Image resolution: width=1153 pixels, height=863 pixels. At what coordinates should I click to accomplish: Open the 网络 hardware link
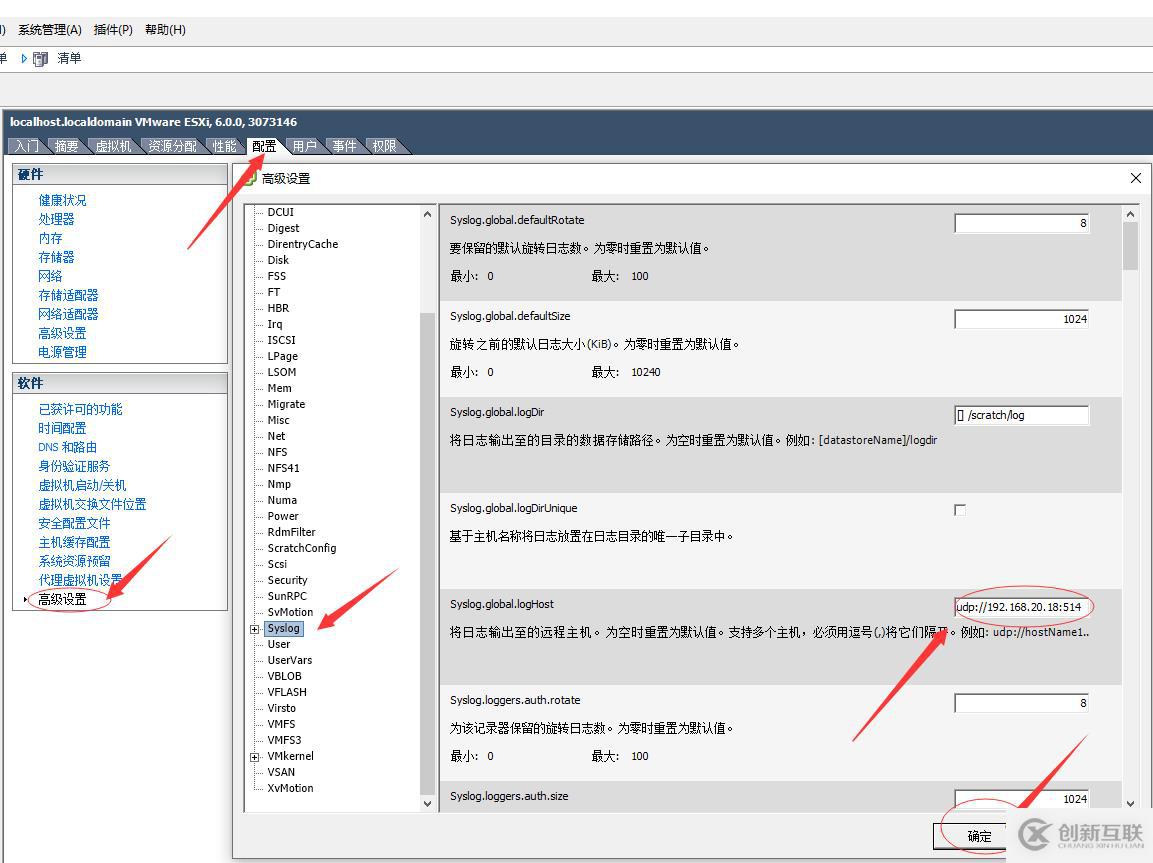click(x=51, y=276)
